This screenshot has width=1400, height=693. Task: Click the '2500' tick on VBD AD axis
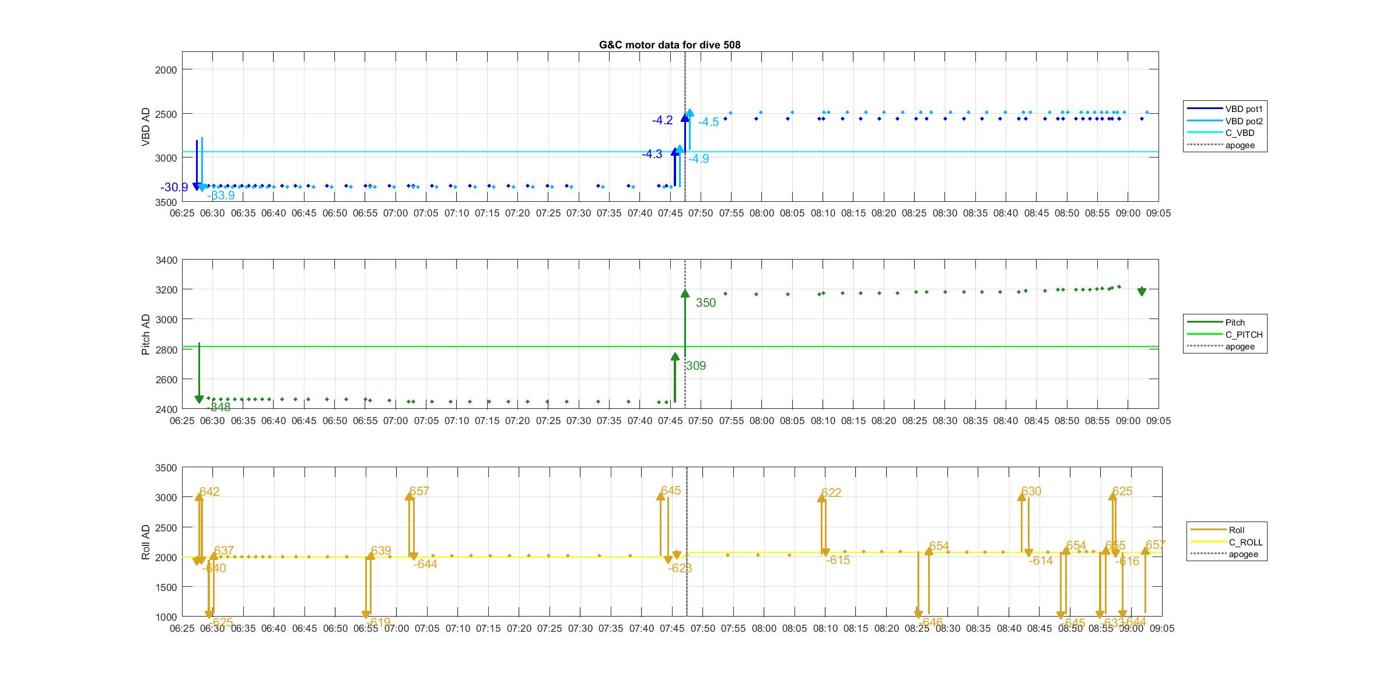click(x=166, y=114)
